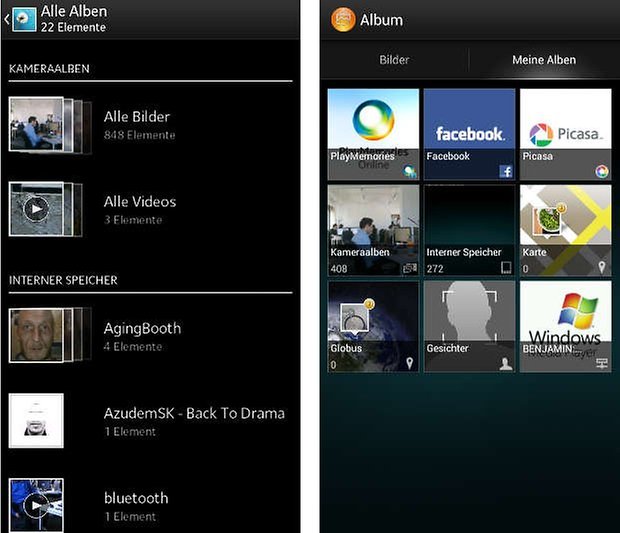Select the AzudemSK - Back To Drama title
620x533 pixels.
click(194, 414)
